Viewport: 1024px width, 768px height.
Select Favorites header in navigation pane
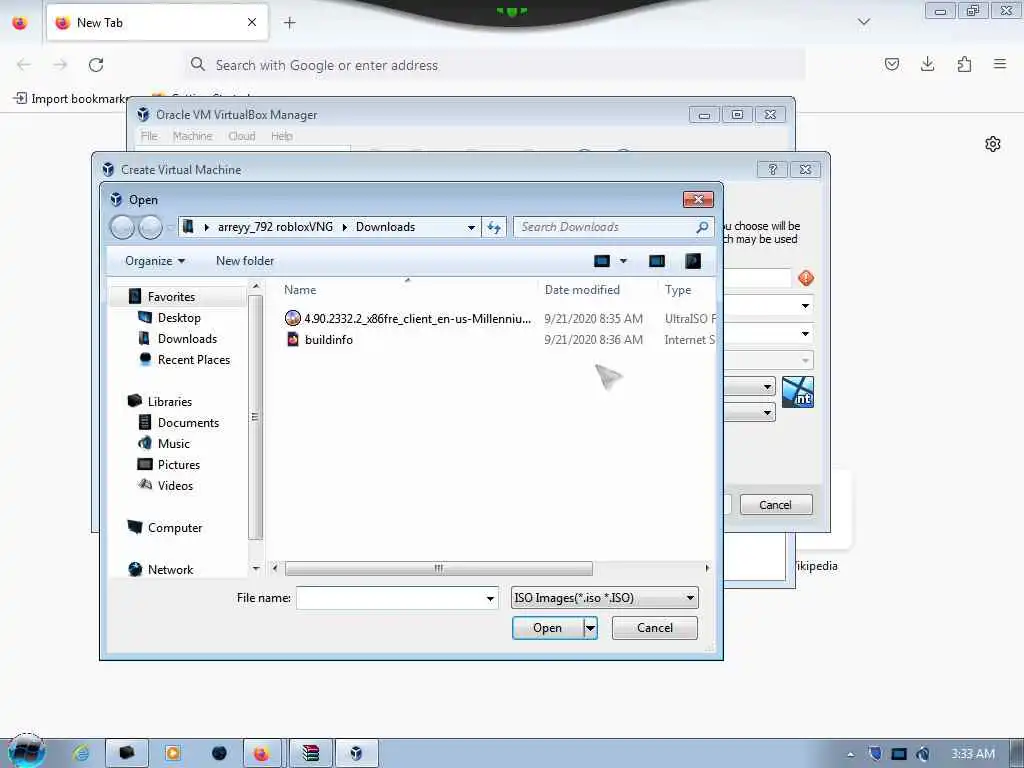pyautogui.click(x=171, y=296)
